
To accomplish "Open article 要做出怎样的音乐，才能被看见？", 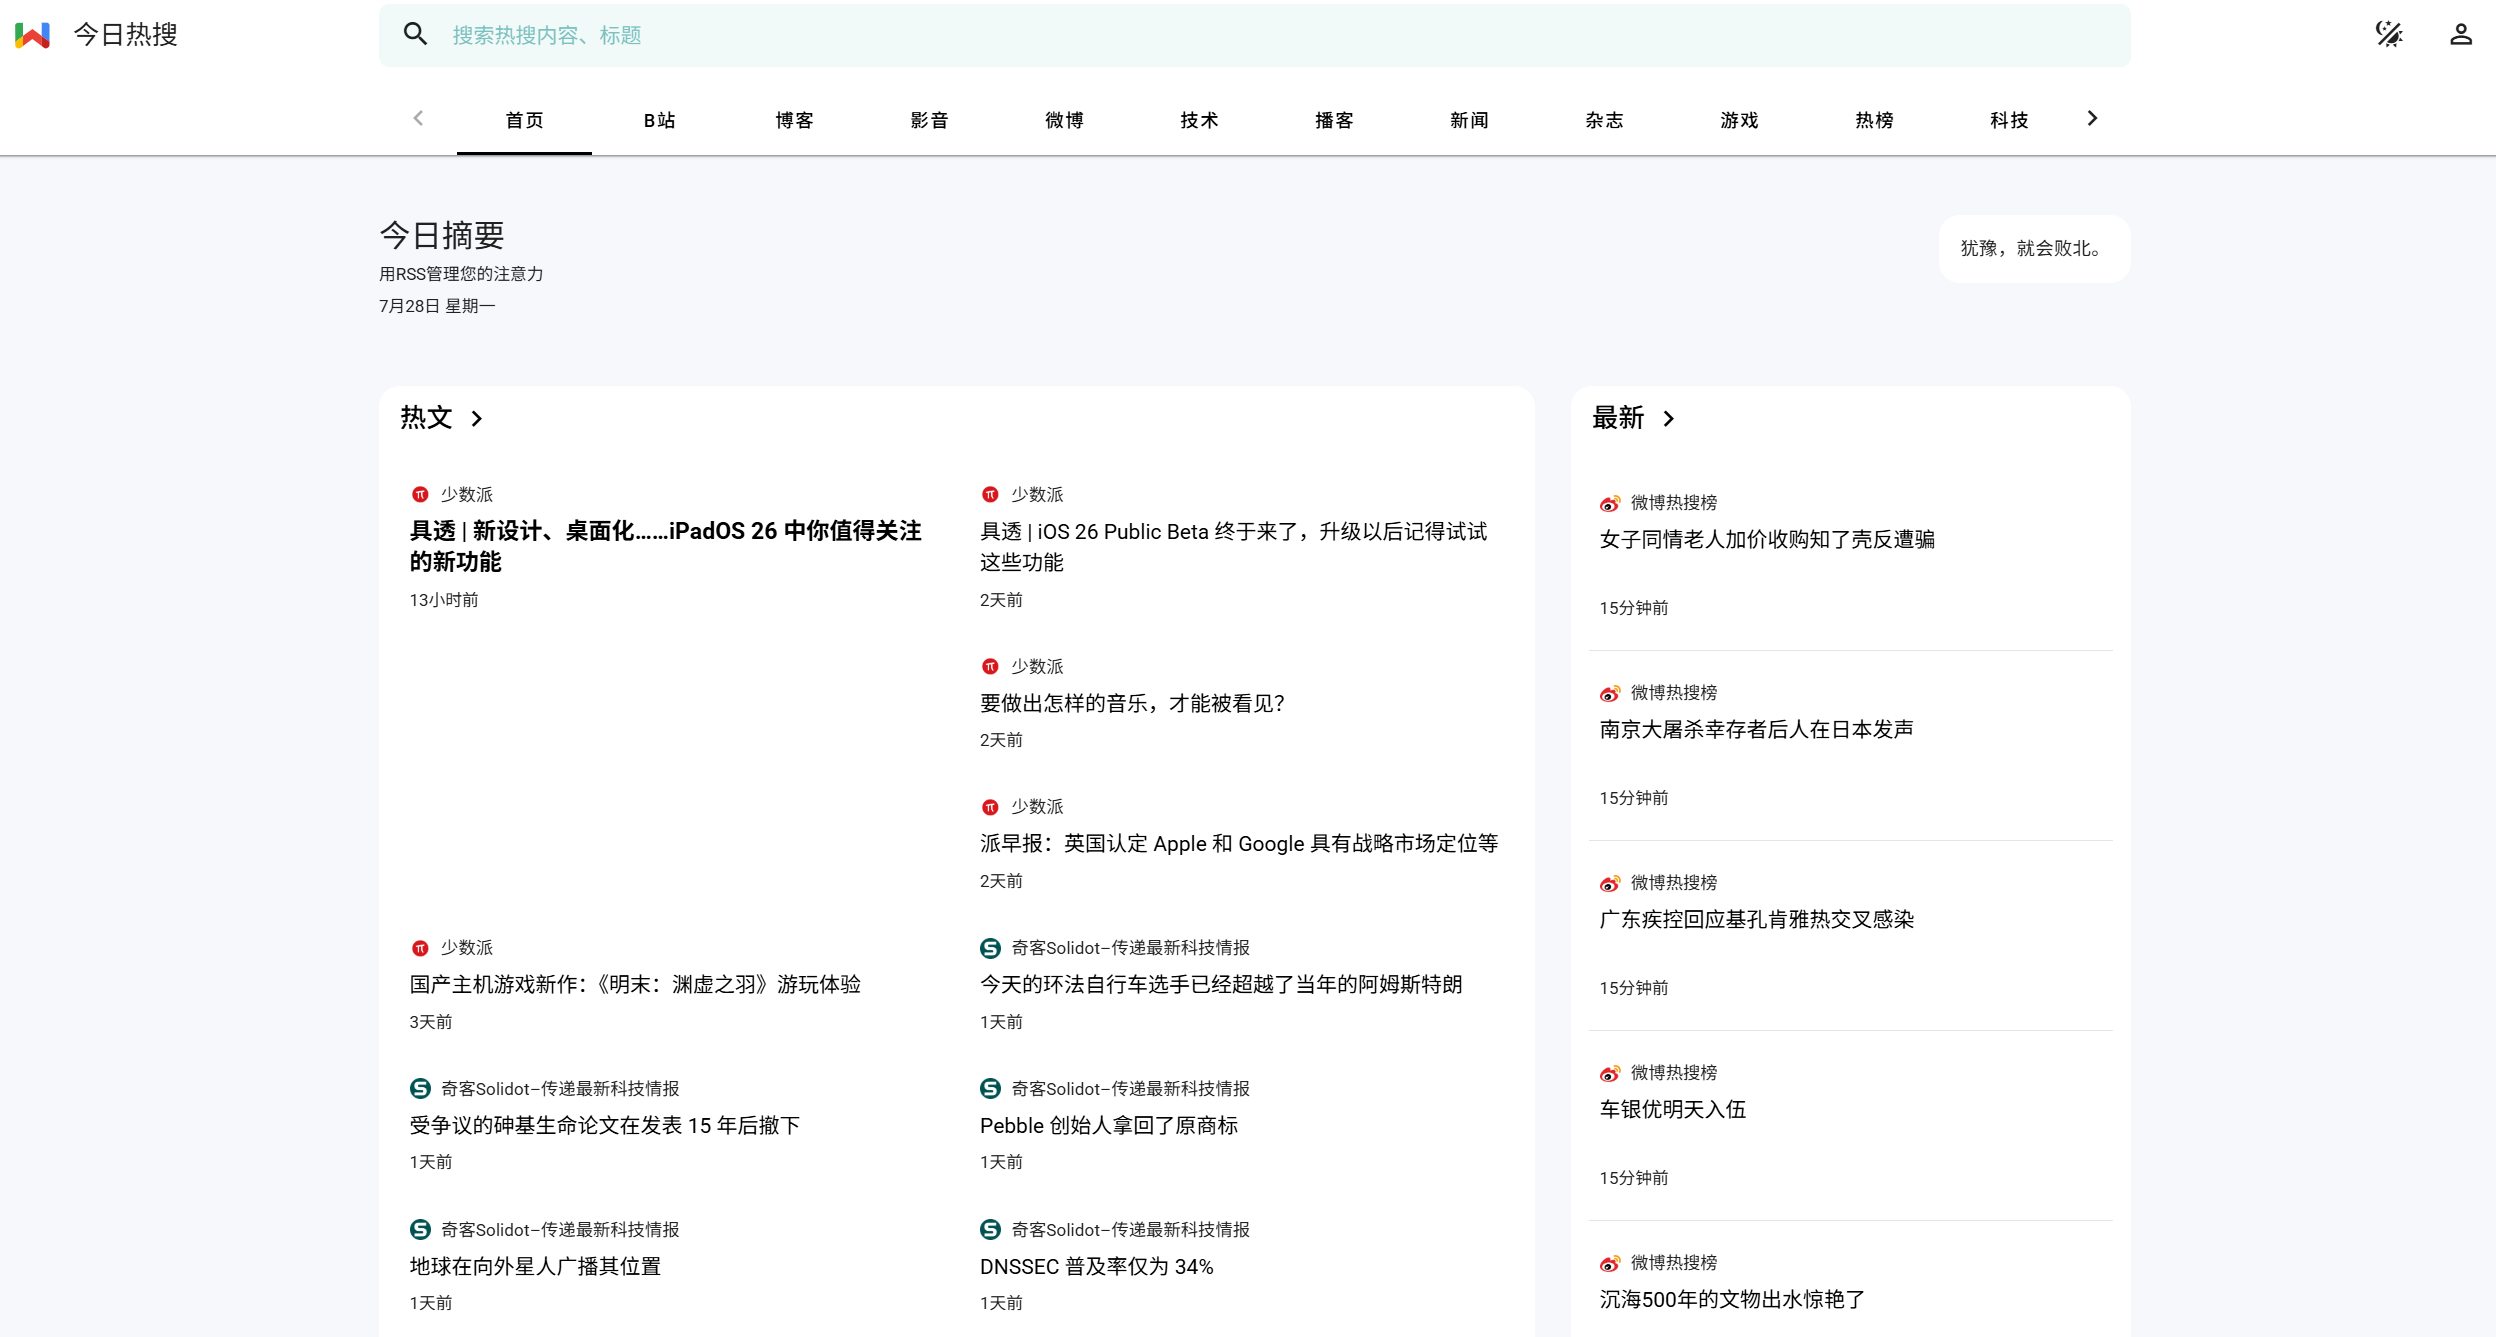I will pyautogui.click(x=1132, y=704).
